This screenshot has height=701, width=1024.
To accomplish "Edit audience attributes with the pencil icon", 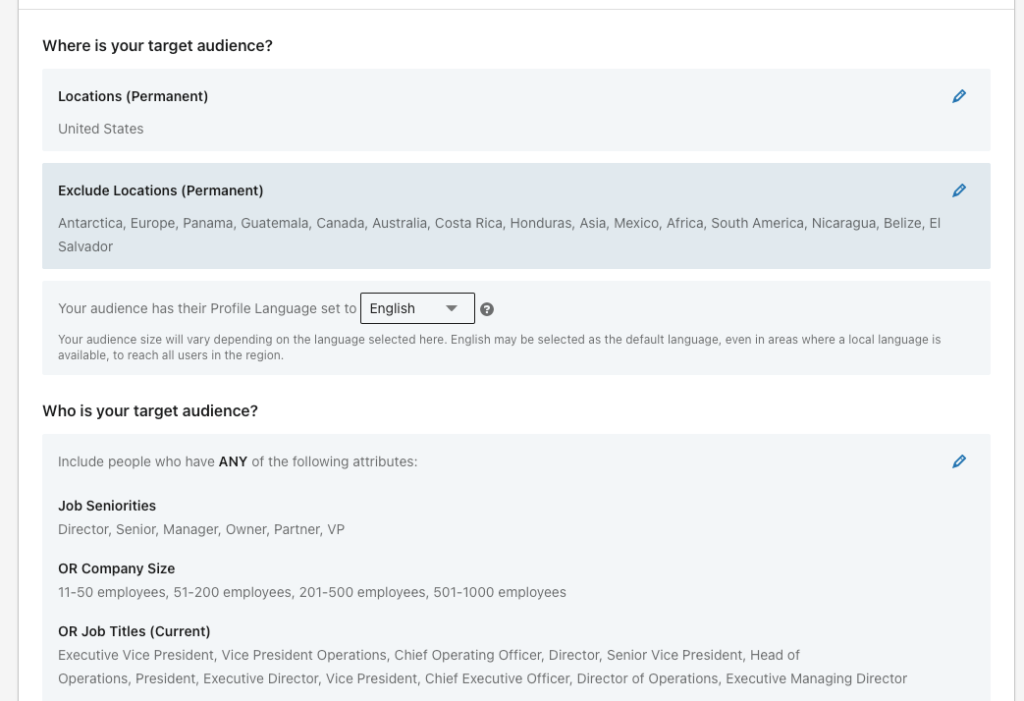I will tap(959, 461).
